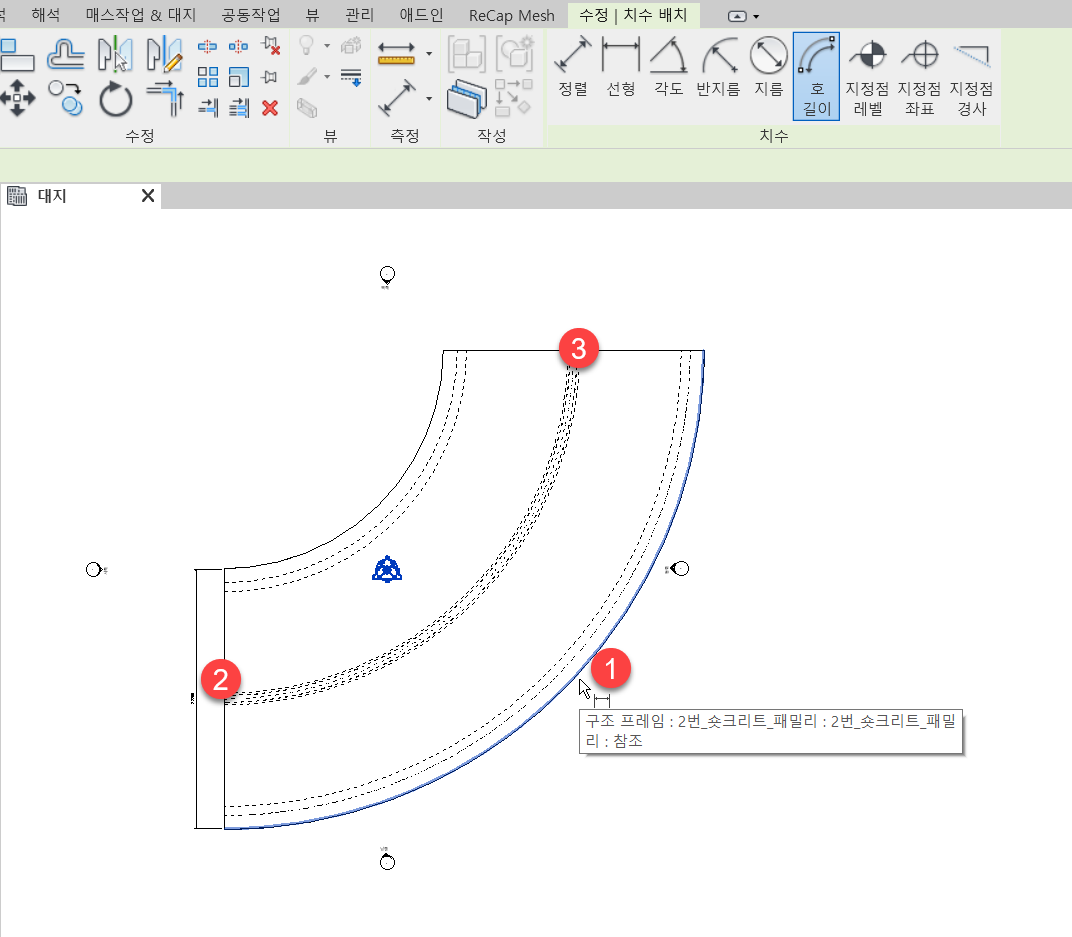This screenshot has height=937, width=1072.
Task: Click the Rotate tool icon
Action: (x=116, y=100)
